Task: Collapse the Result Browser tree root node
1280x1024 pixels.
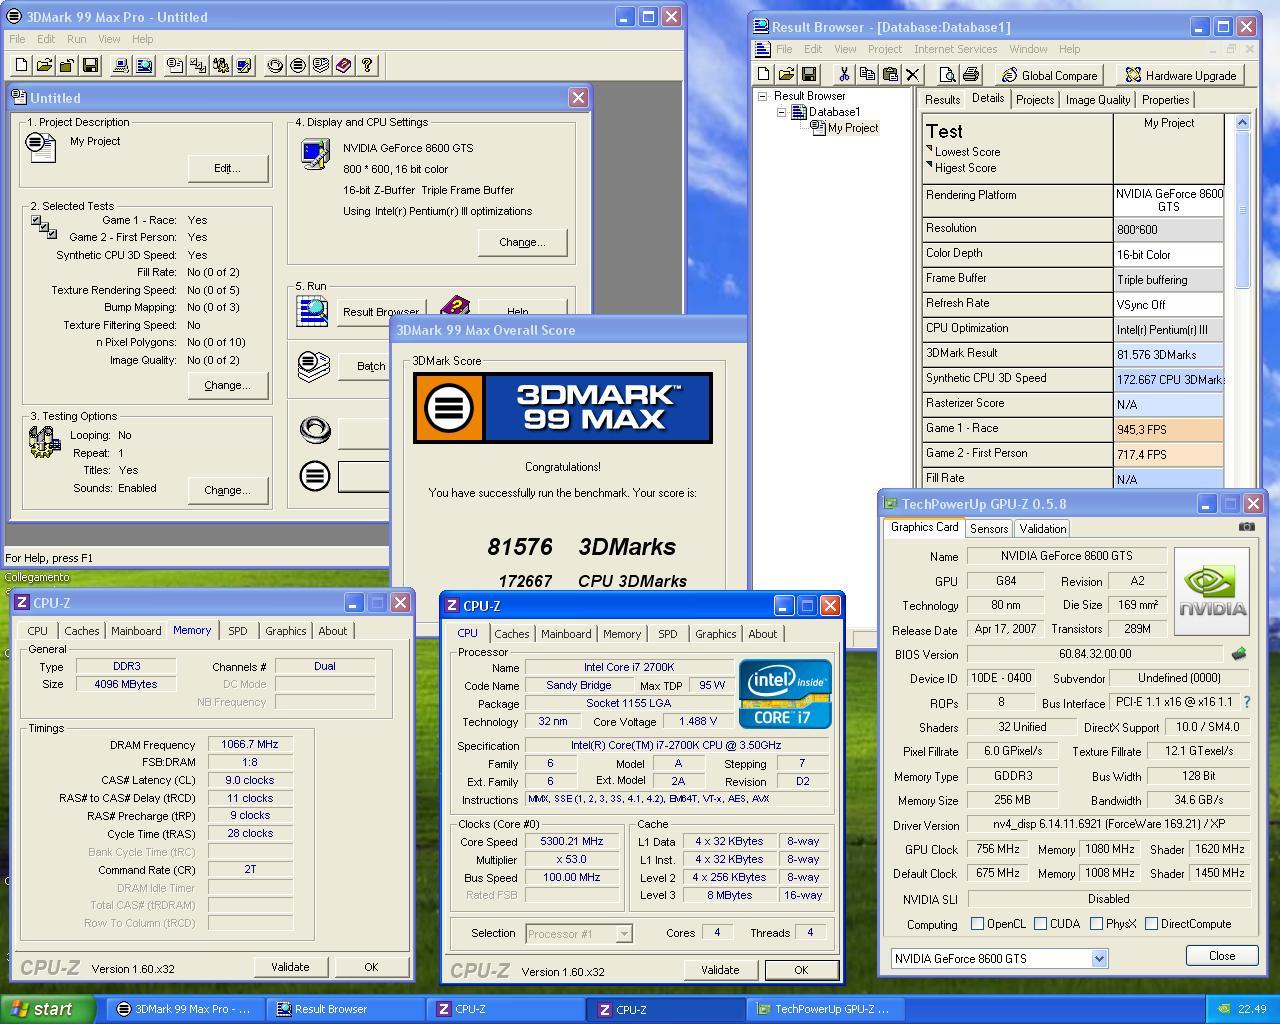Action: (762, 96)
